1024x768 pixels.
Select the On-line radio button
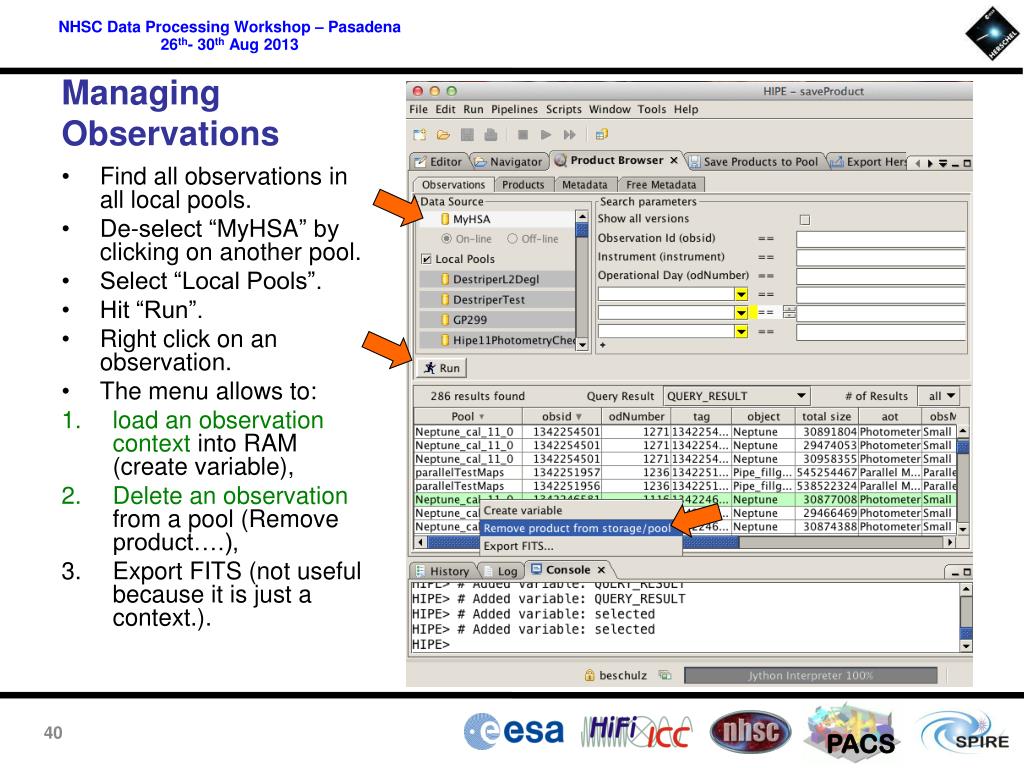click(447, 239)
